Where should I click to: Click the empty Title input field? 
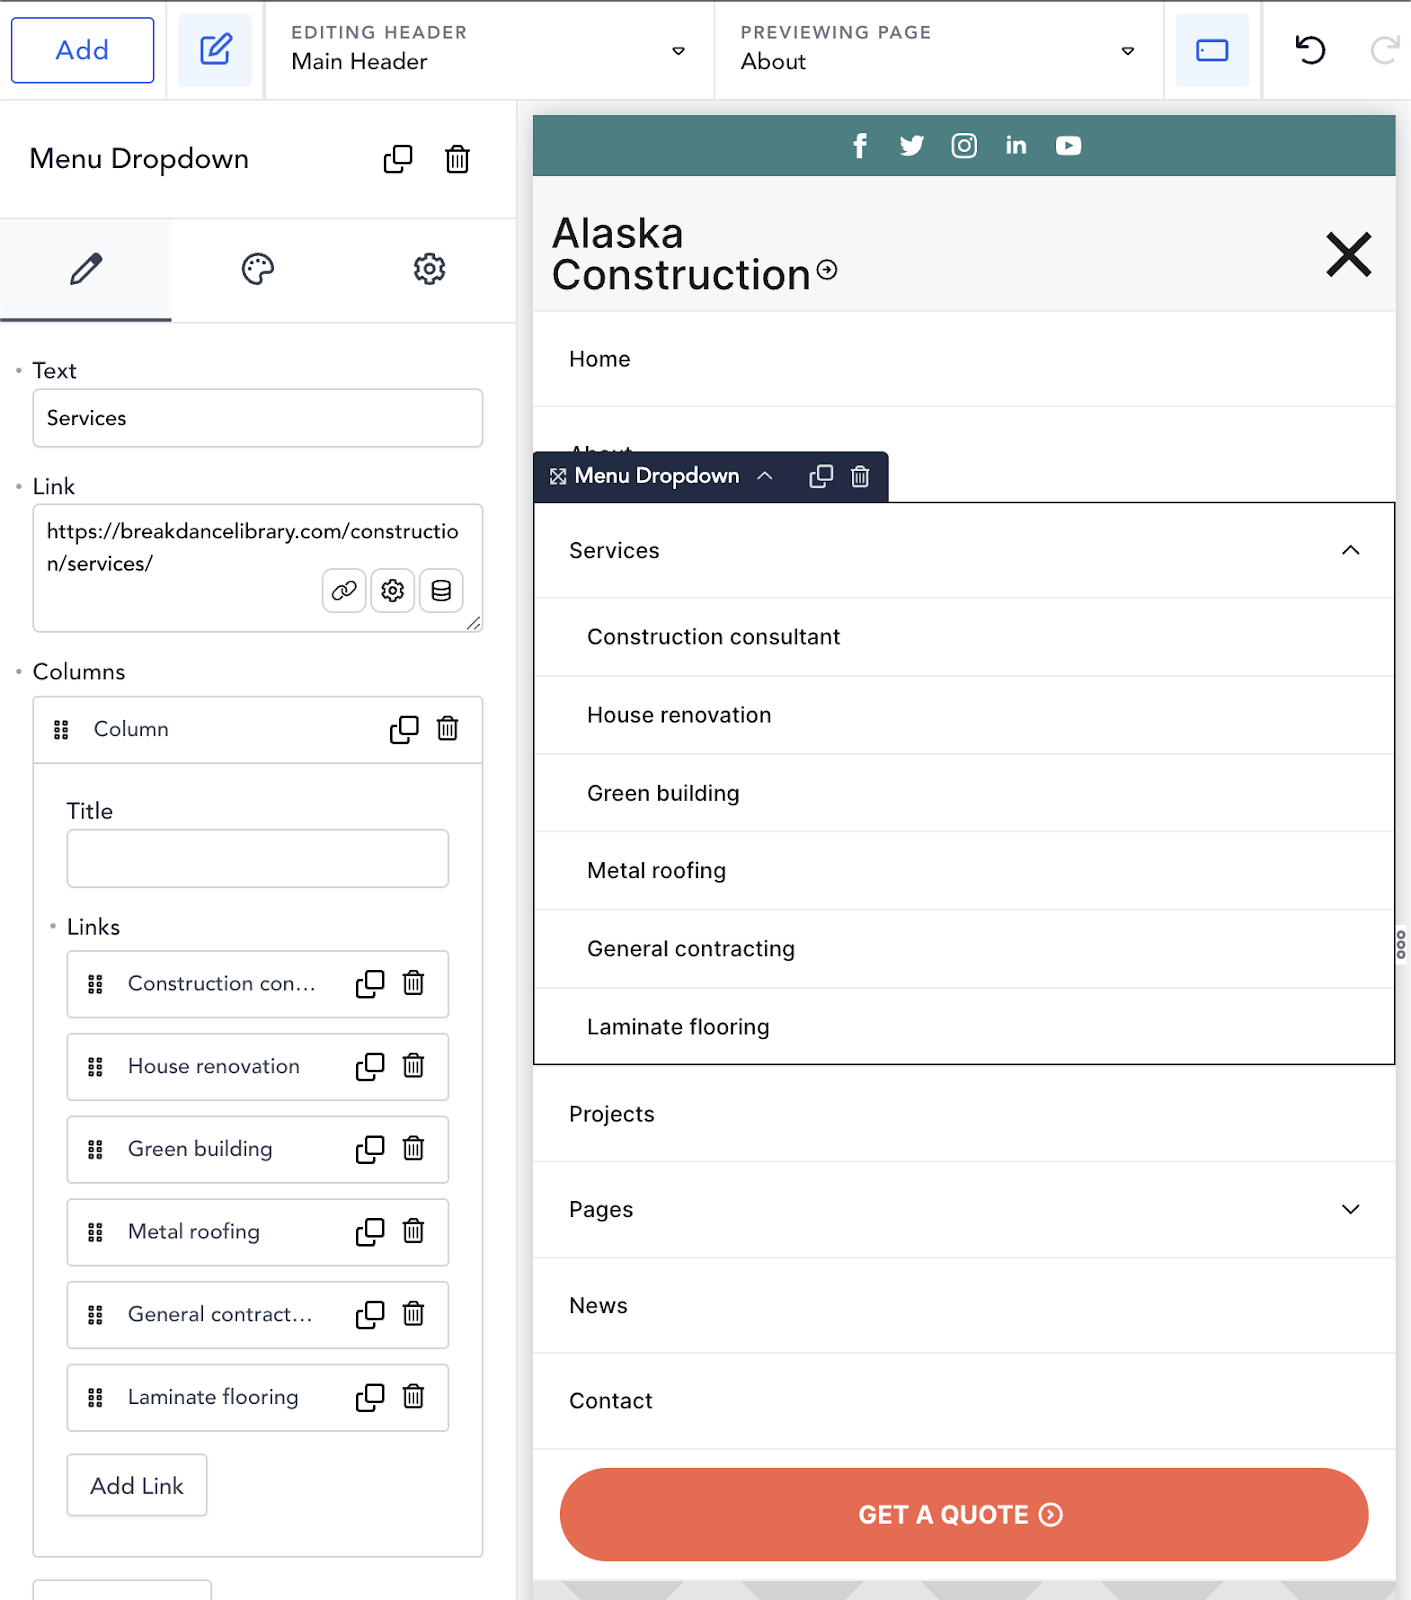pyautogui.click(x=258, y=858)
